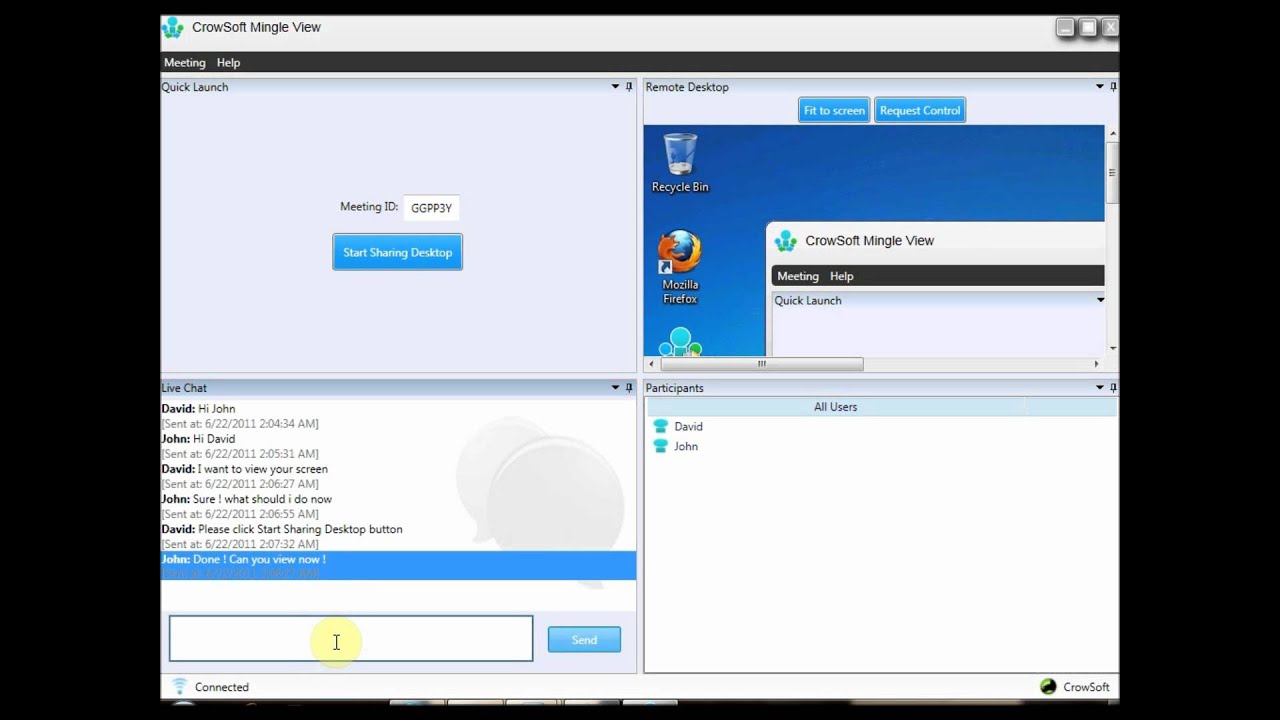Screen dimensions: 1280x720
Task: Select chat message "David: Hi John"
Action: pyautogui.click(x=198, y=408)
